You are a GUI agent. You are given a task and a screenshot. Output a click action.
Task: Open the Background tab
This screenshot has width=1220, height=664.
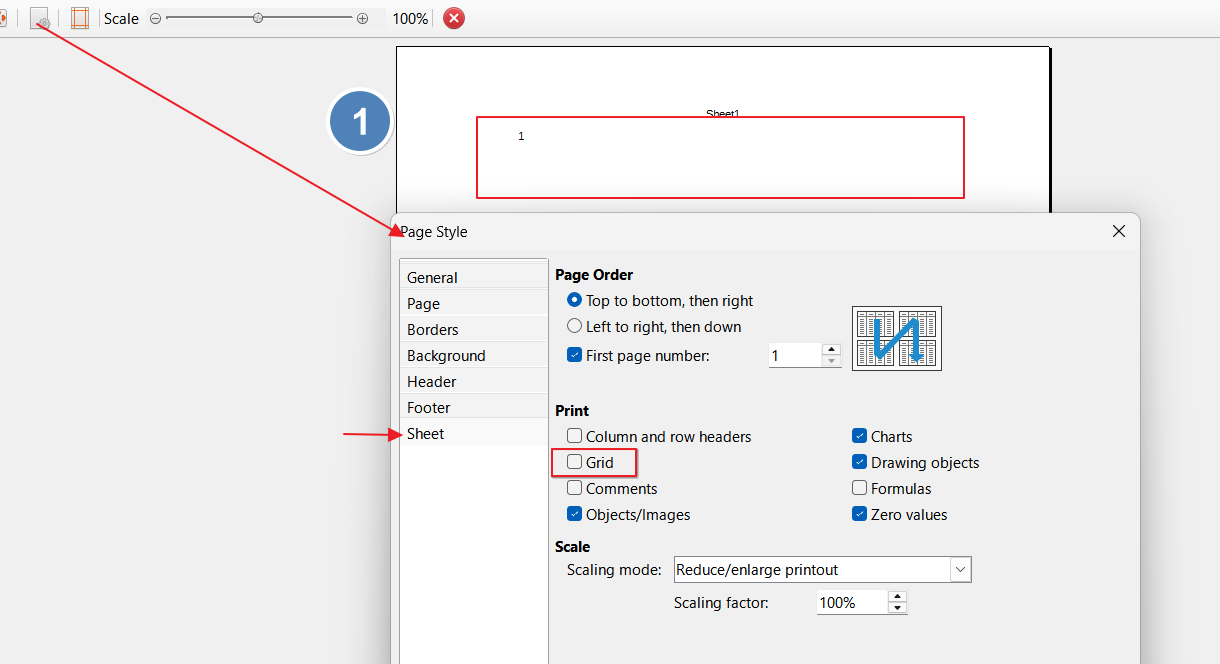(446, 356)
